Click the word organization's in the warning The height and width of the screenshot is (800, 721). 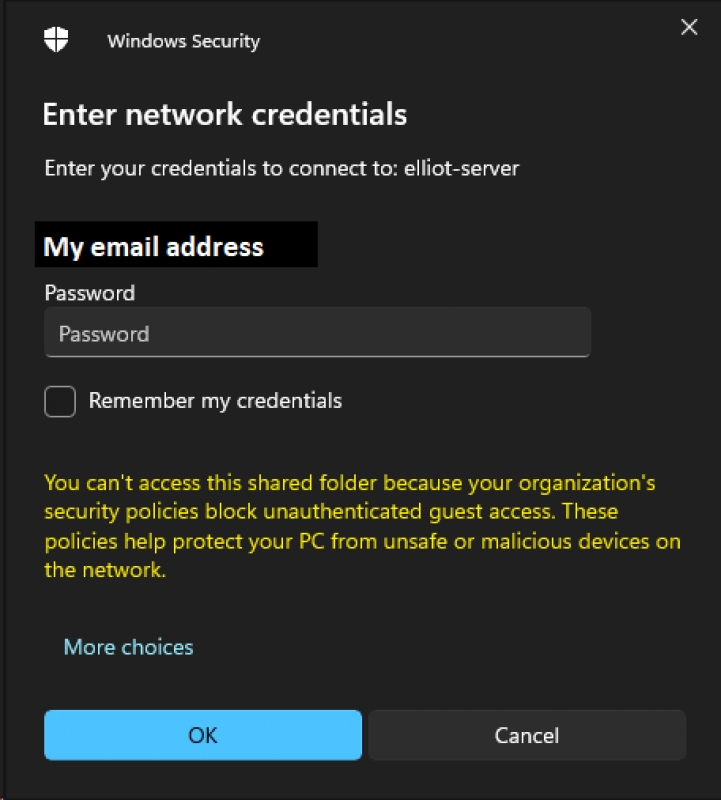tap(587, 483)
